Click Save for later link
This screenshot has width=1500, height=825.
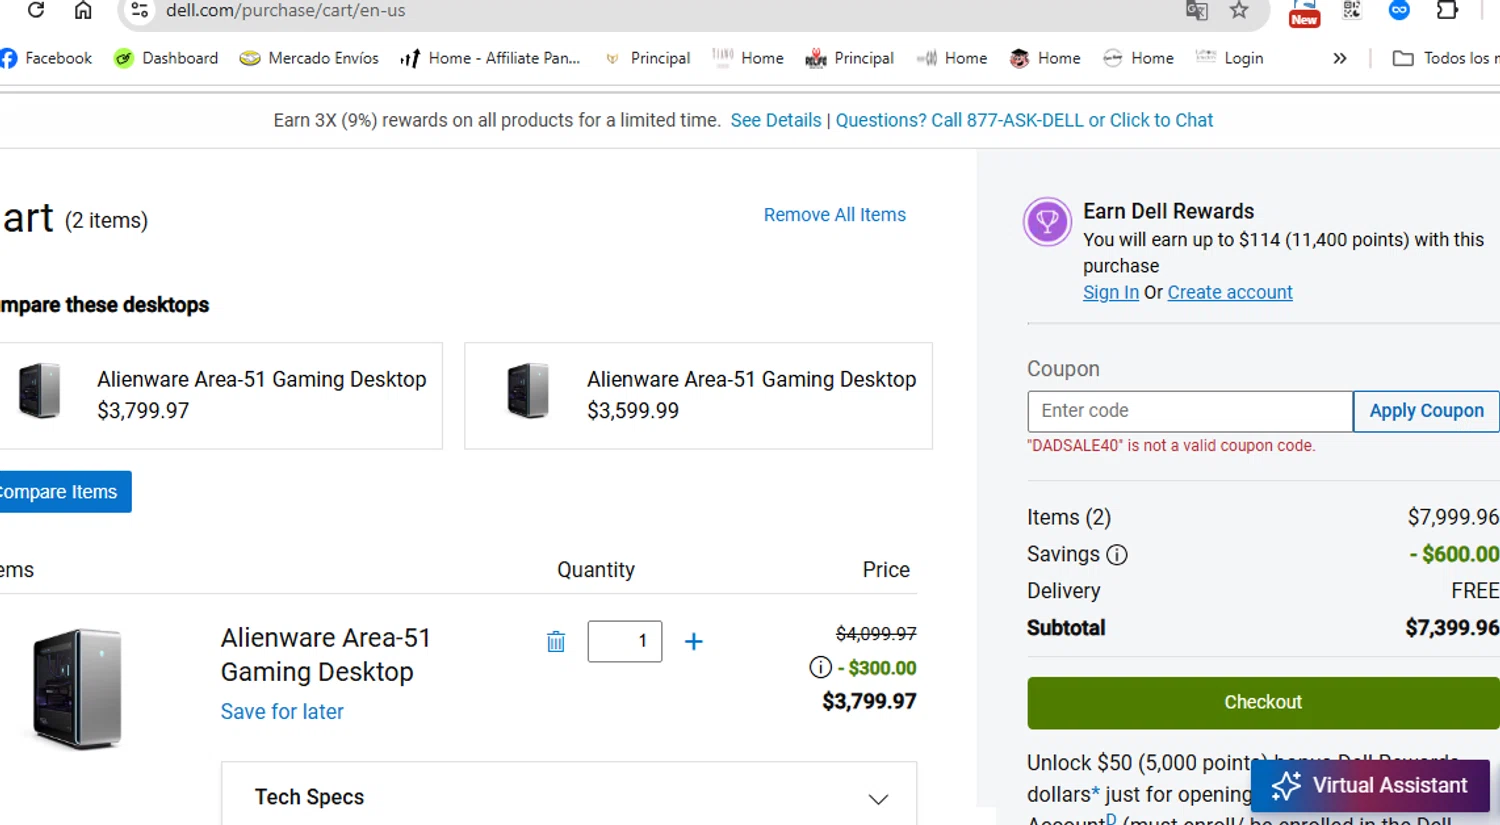pos(282,711)
